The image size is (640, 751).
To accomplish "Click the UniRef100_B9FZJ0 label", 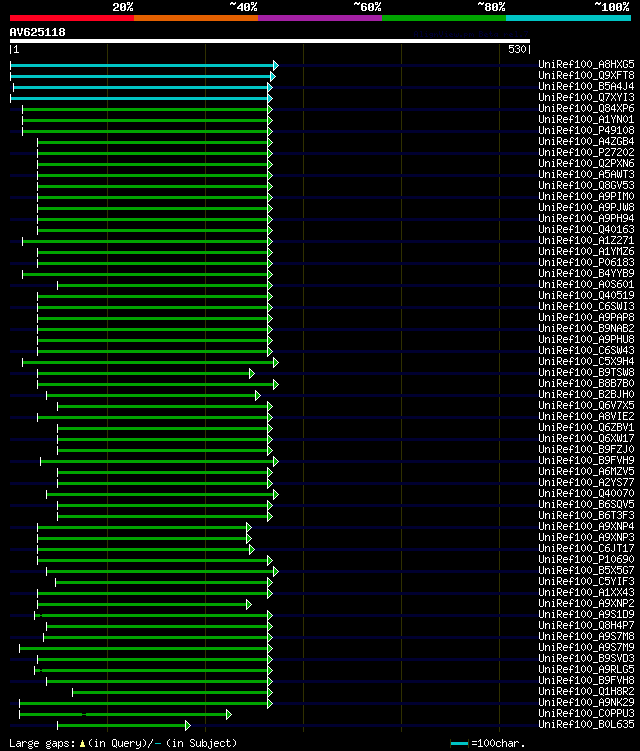I will [x=586, y=450].
